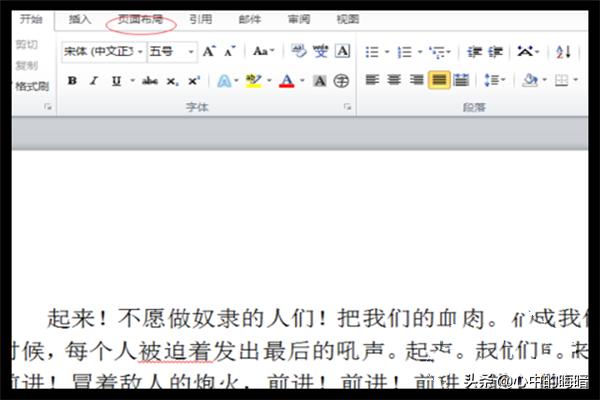Click the Shading paint bucket icon
The width and height of the screenshot is (600, 400).
coord(530,80)
